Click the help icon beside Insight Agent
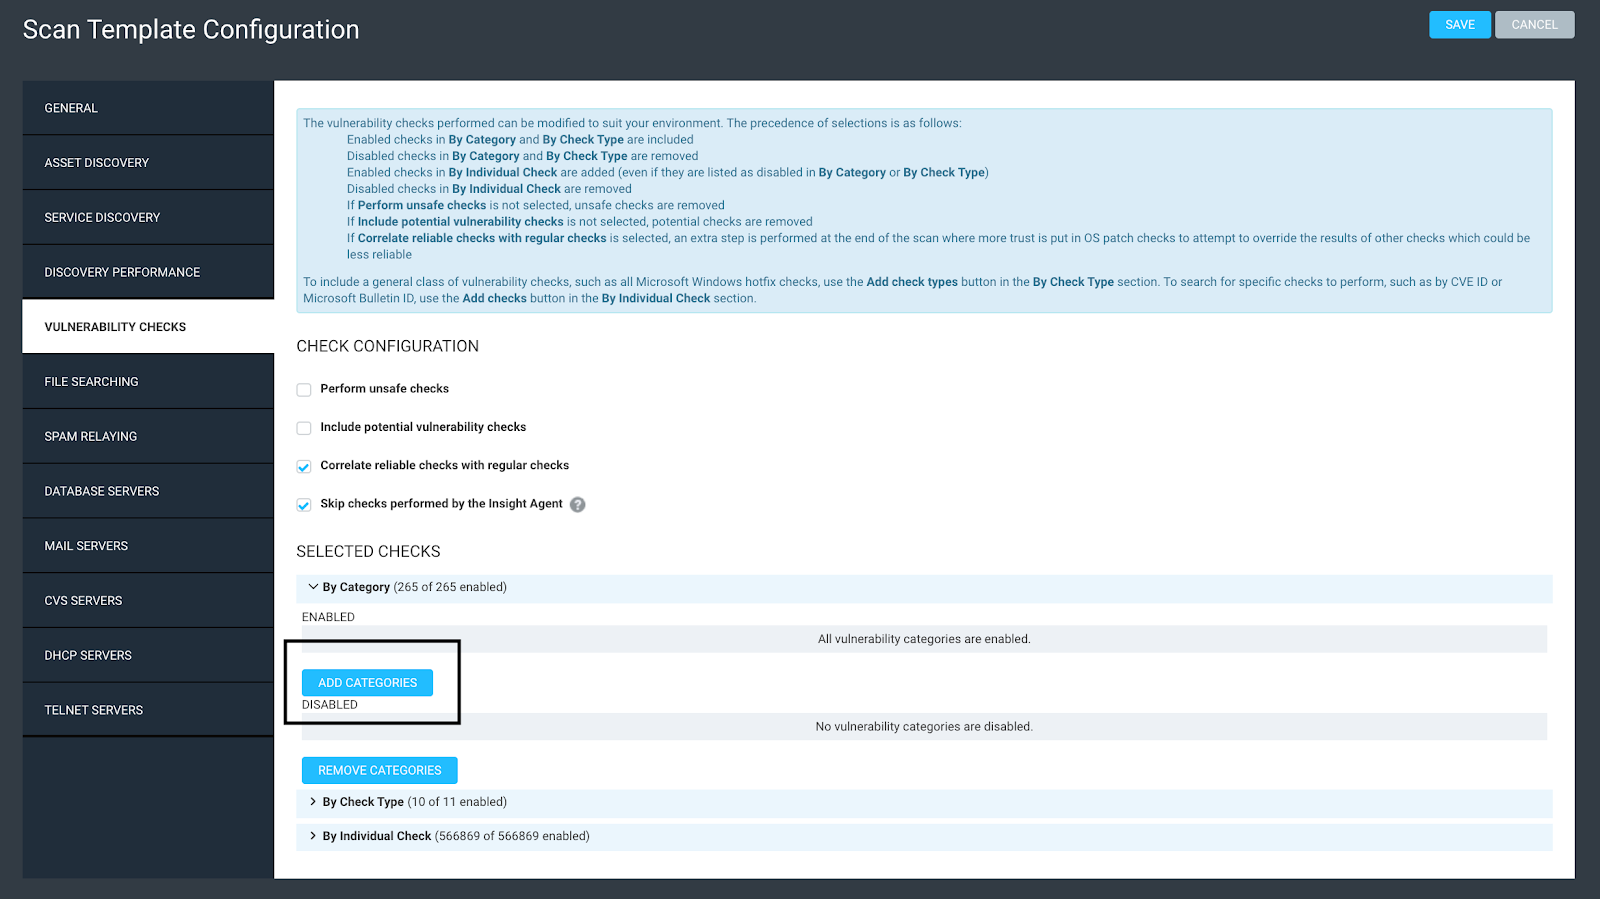This screenshot has width=1600, height=899. click(577, 505)
